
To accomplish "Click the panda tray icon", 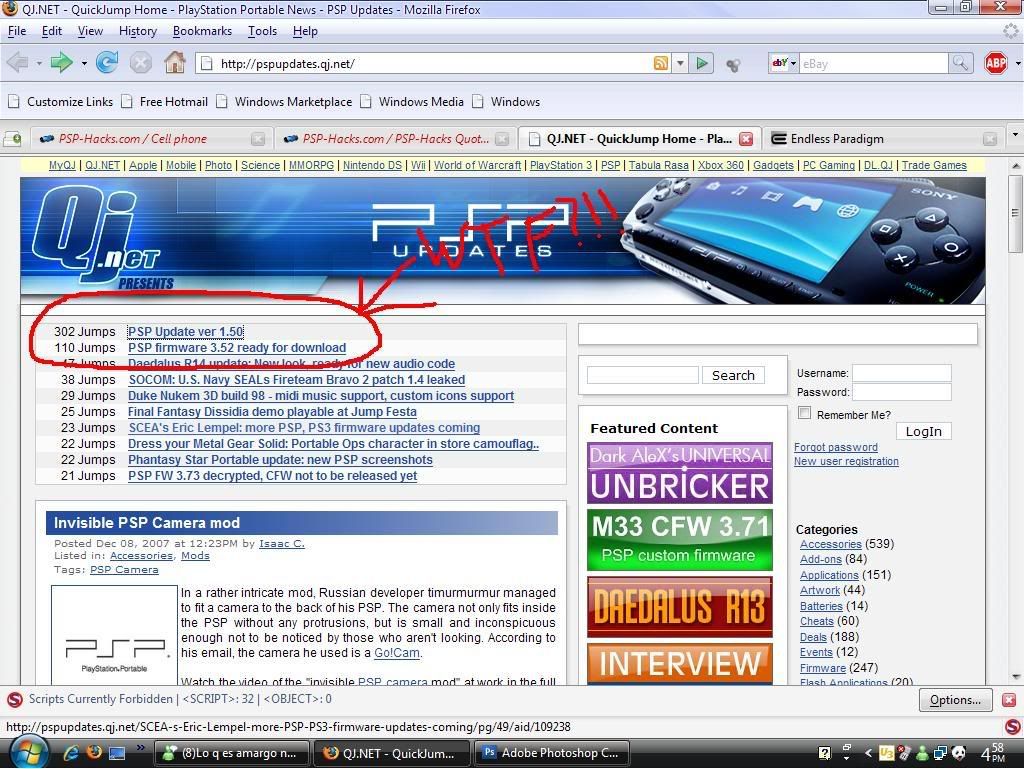I will tap(959, 753).
